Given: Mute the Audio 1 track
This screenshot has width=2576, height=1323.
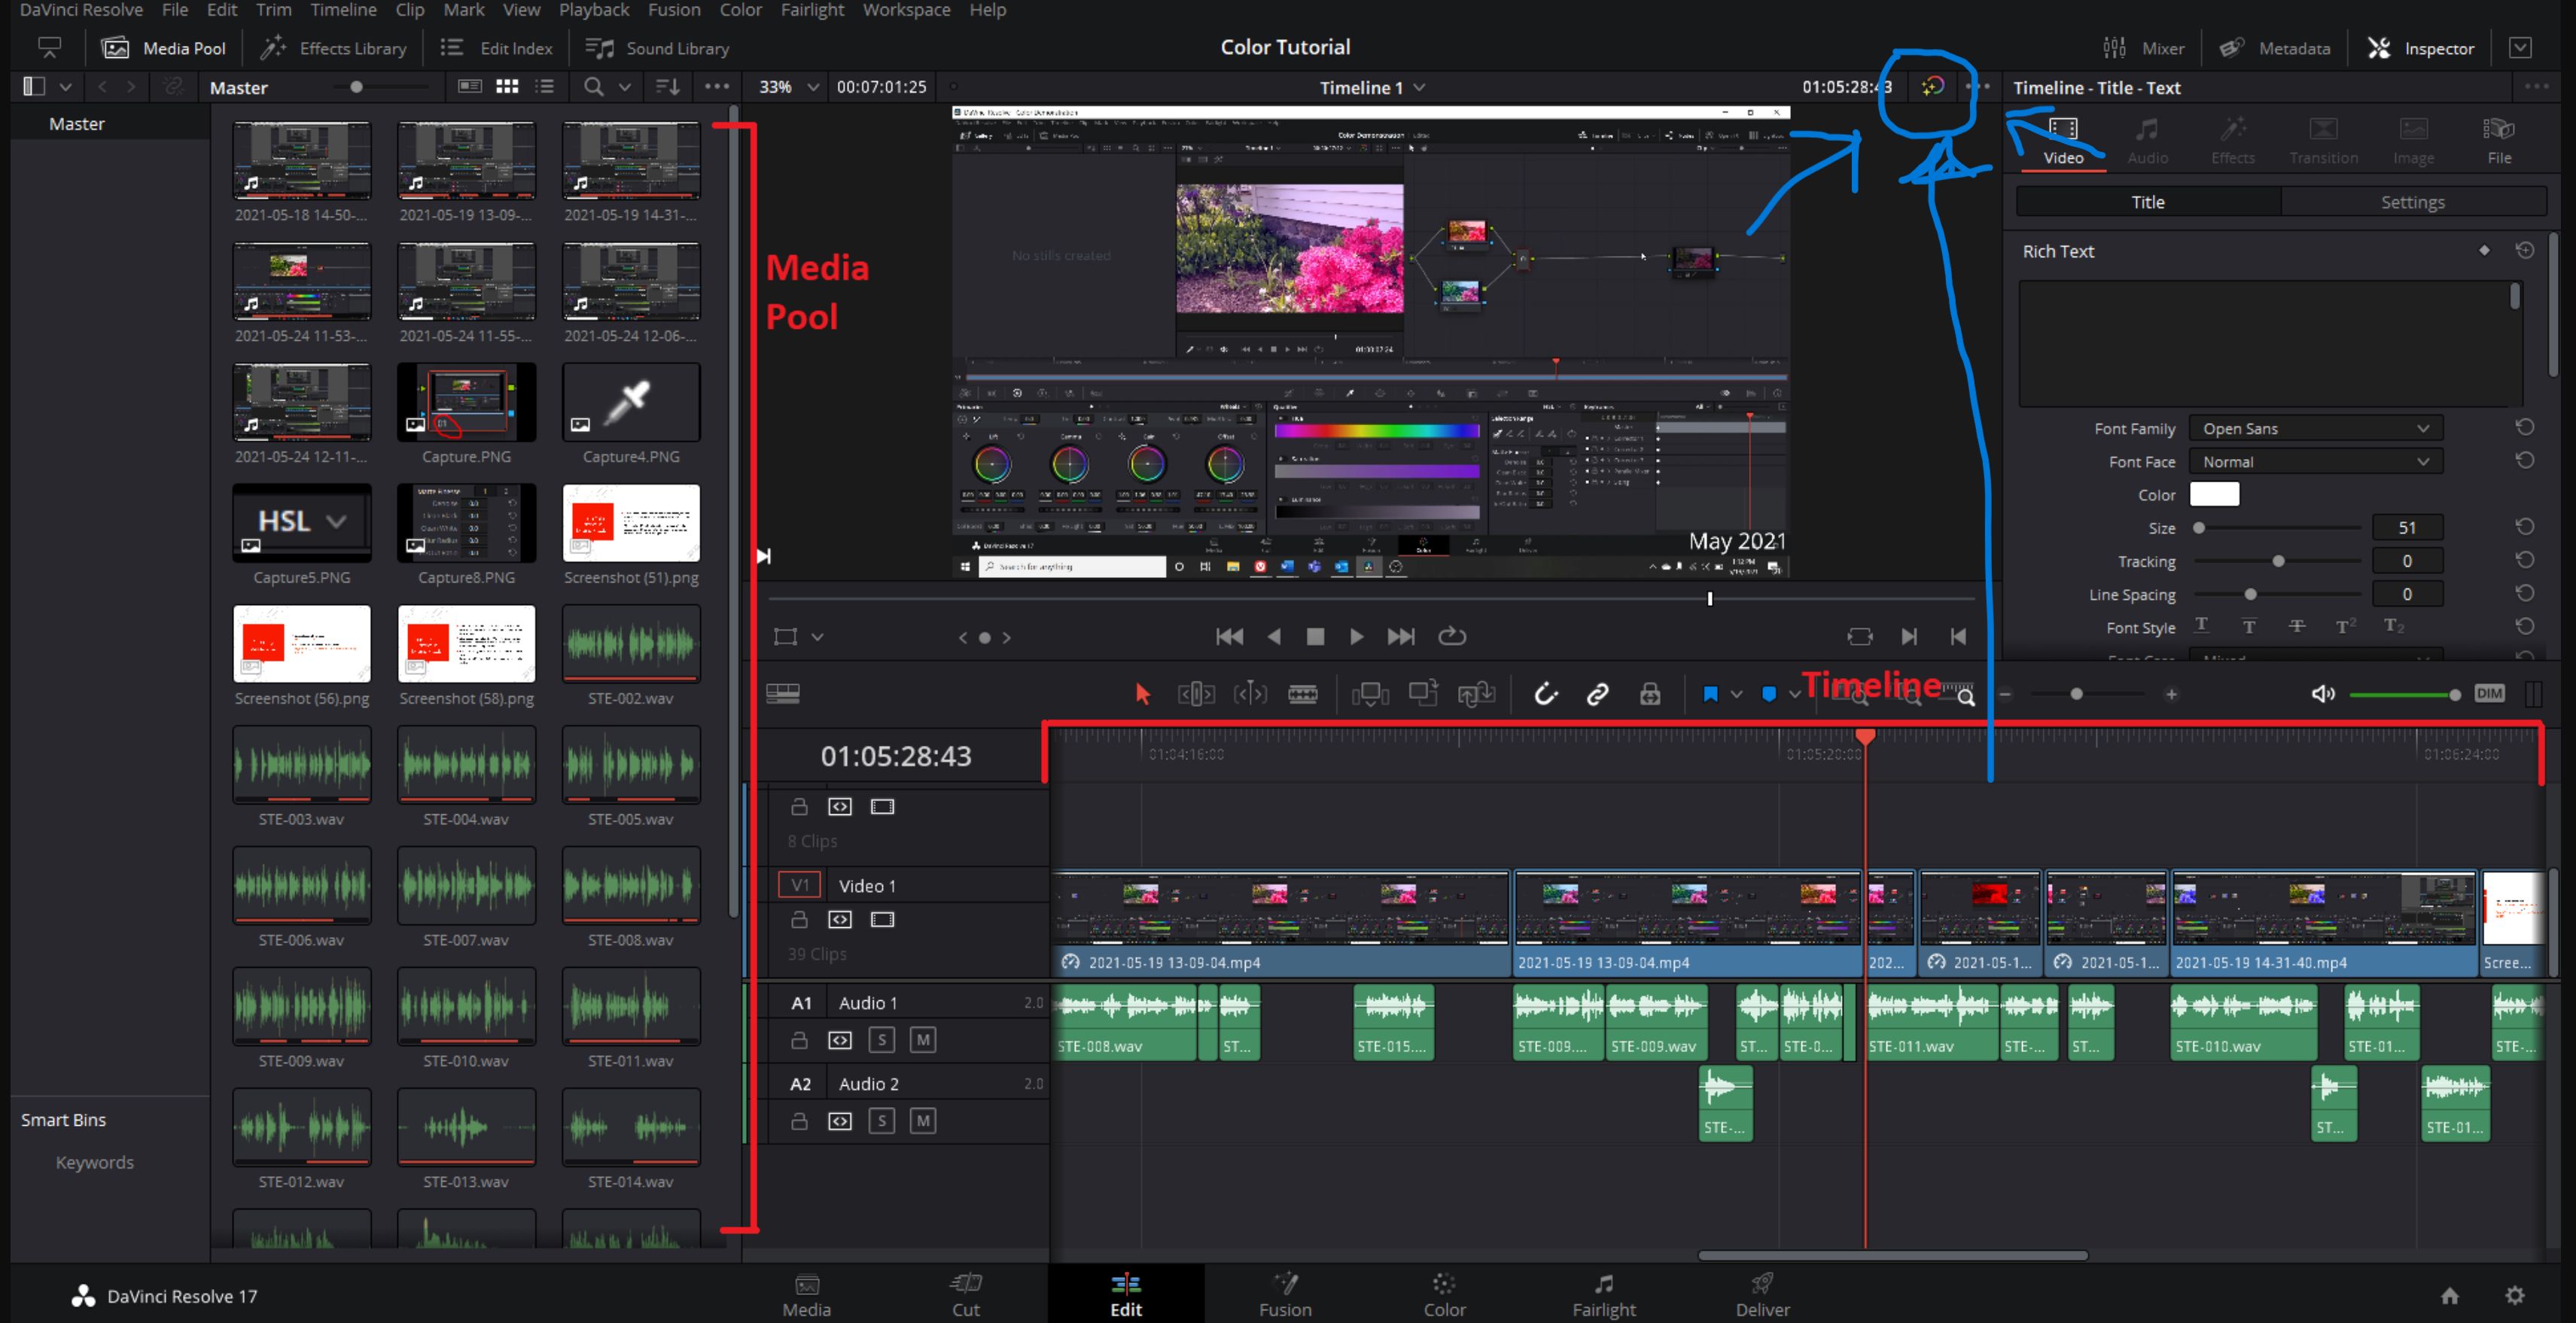Looking at the screenshot, I should click(x=923, y=1040).
